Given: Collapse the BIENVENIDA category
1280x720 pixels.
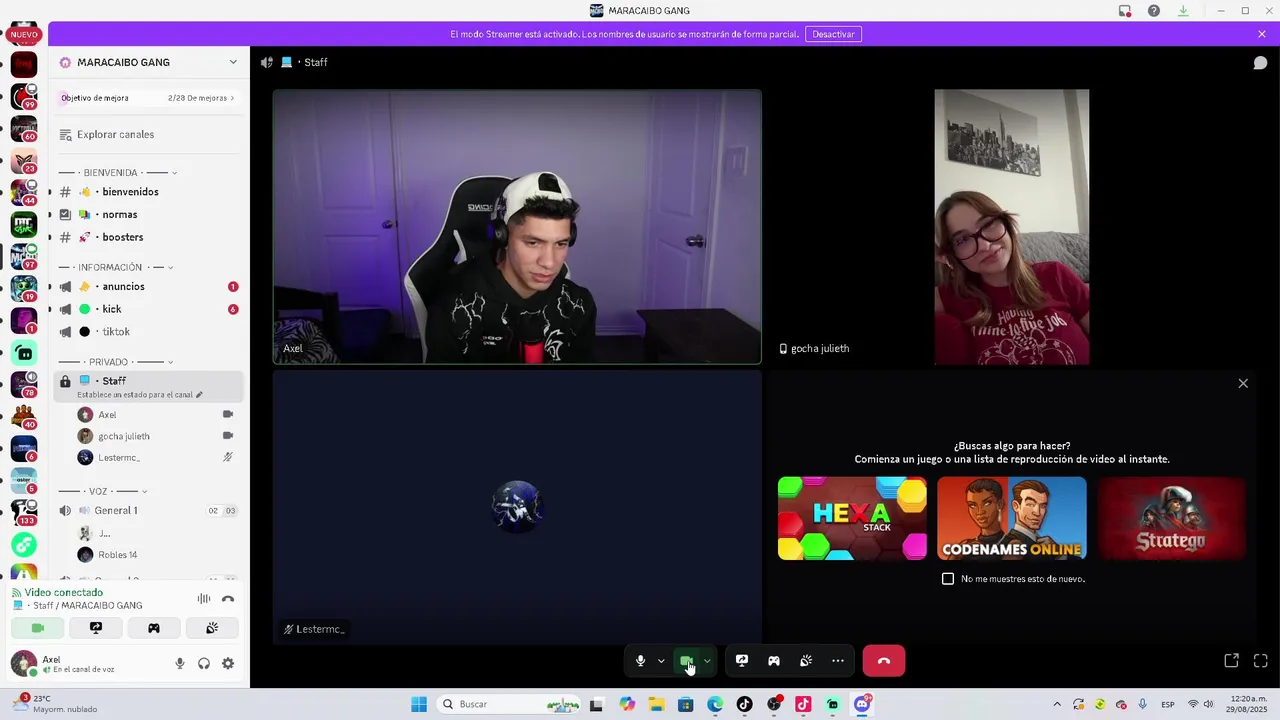Looking at the screenshot, I should tap(118, 173).
